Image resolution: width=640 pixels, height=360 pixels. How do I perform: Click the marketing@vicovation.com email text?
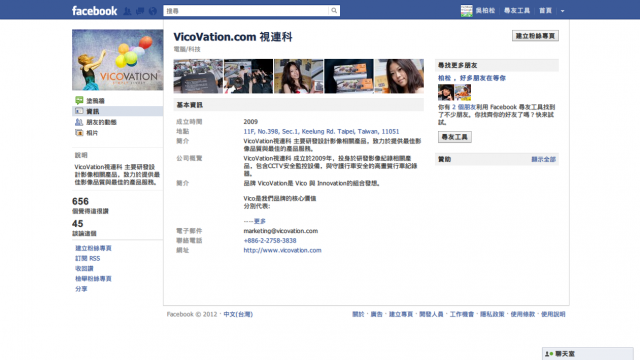coord(281,231)
